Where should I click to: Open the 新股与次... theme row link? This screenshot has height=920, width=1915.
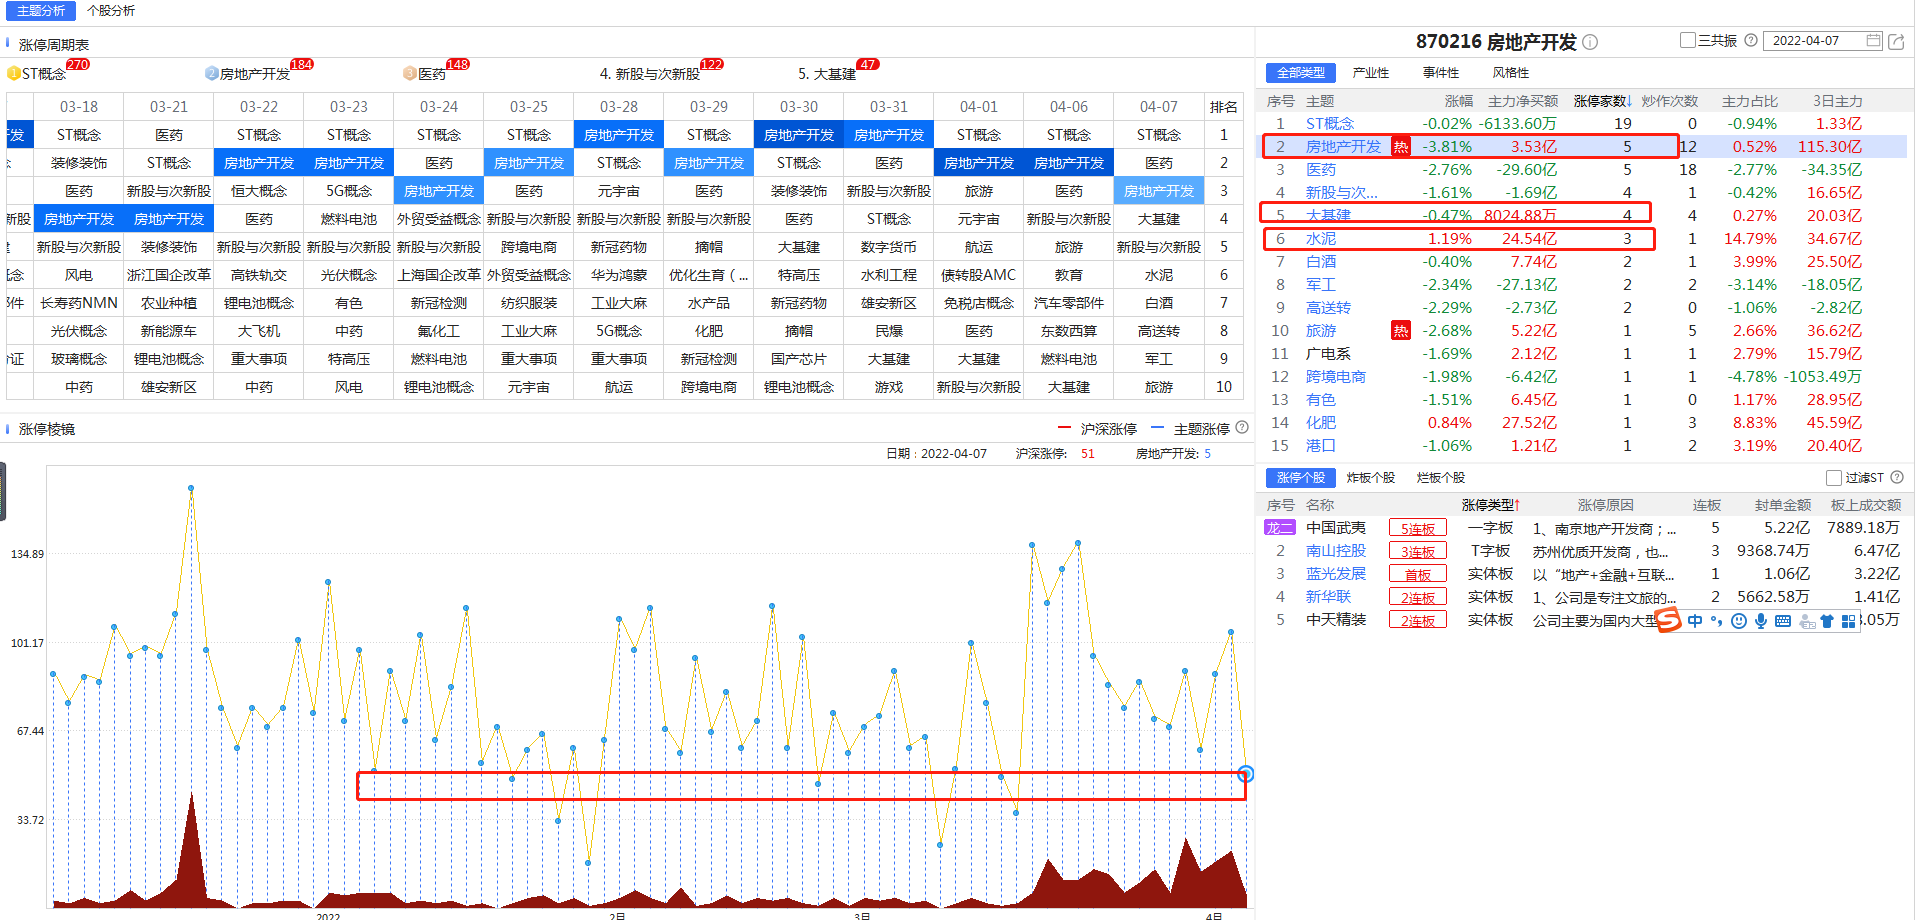coord(1341,193)
